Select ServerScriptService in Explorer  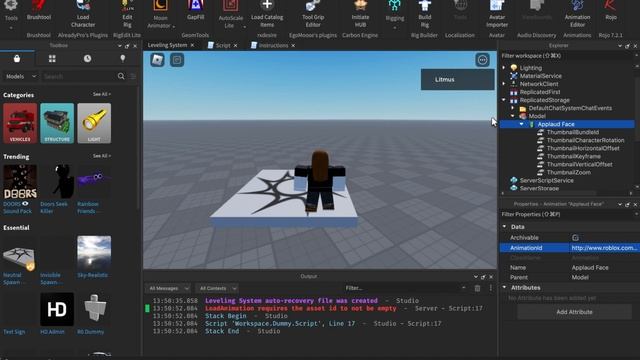546,180
